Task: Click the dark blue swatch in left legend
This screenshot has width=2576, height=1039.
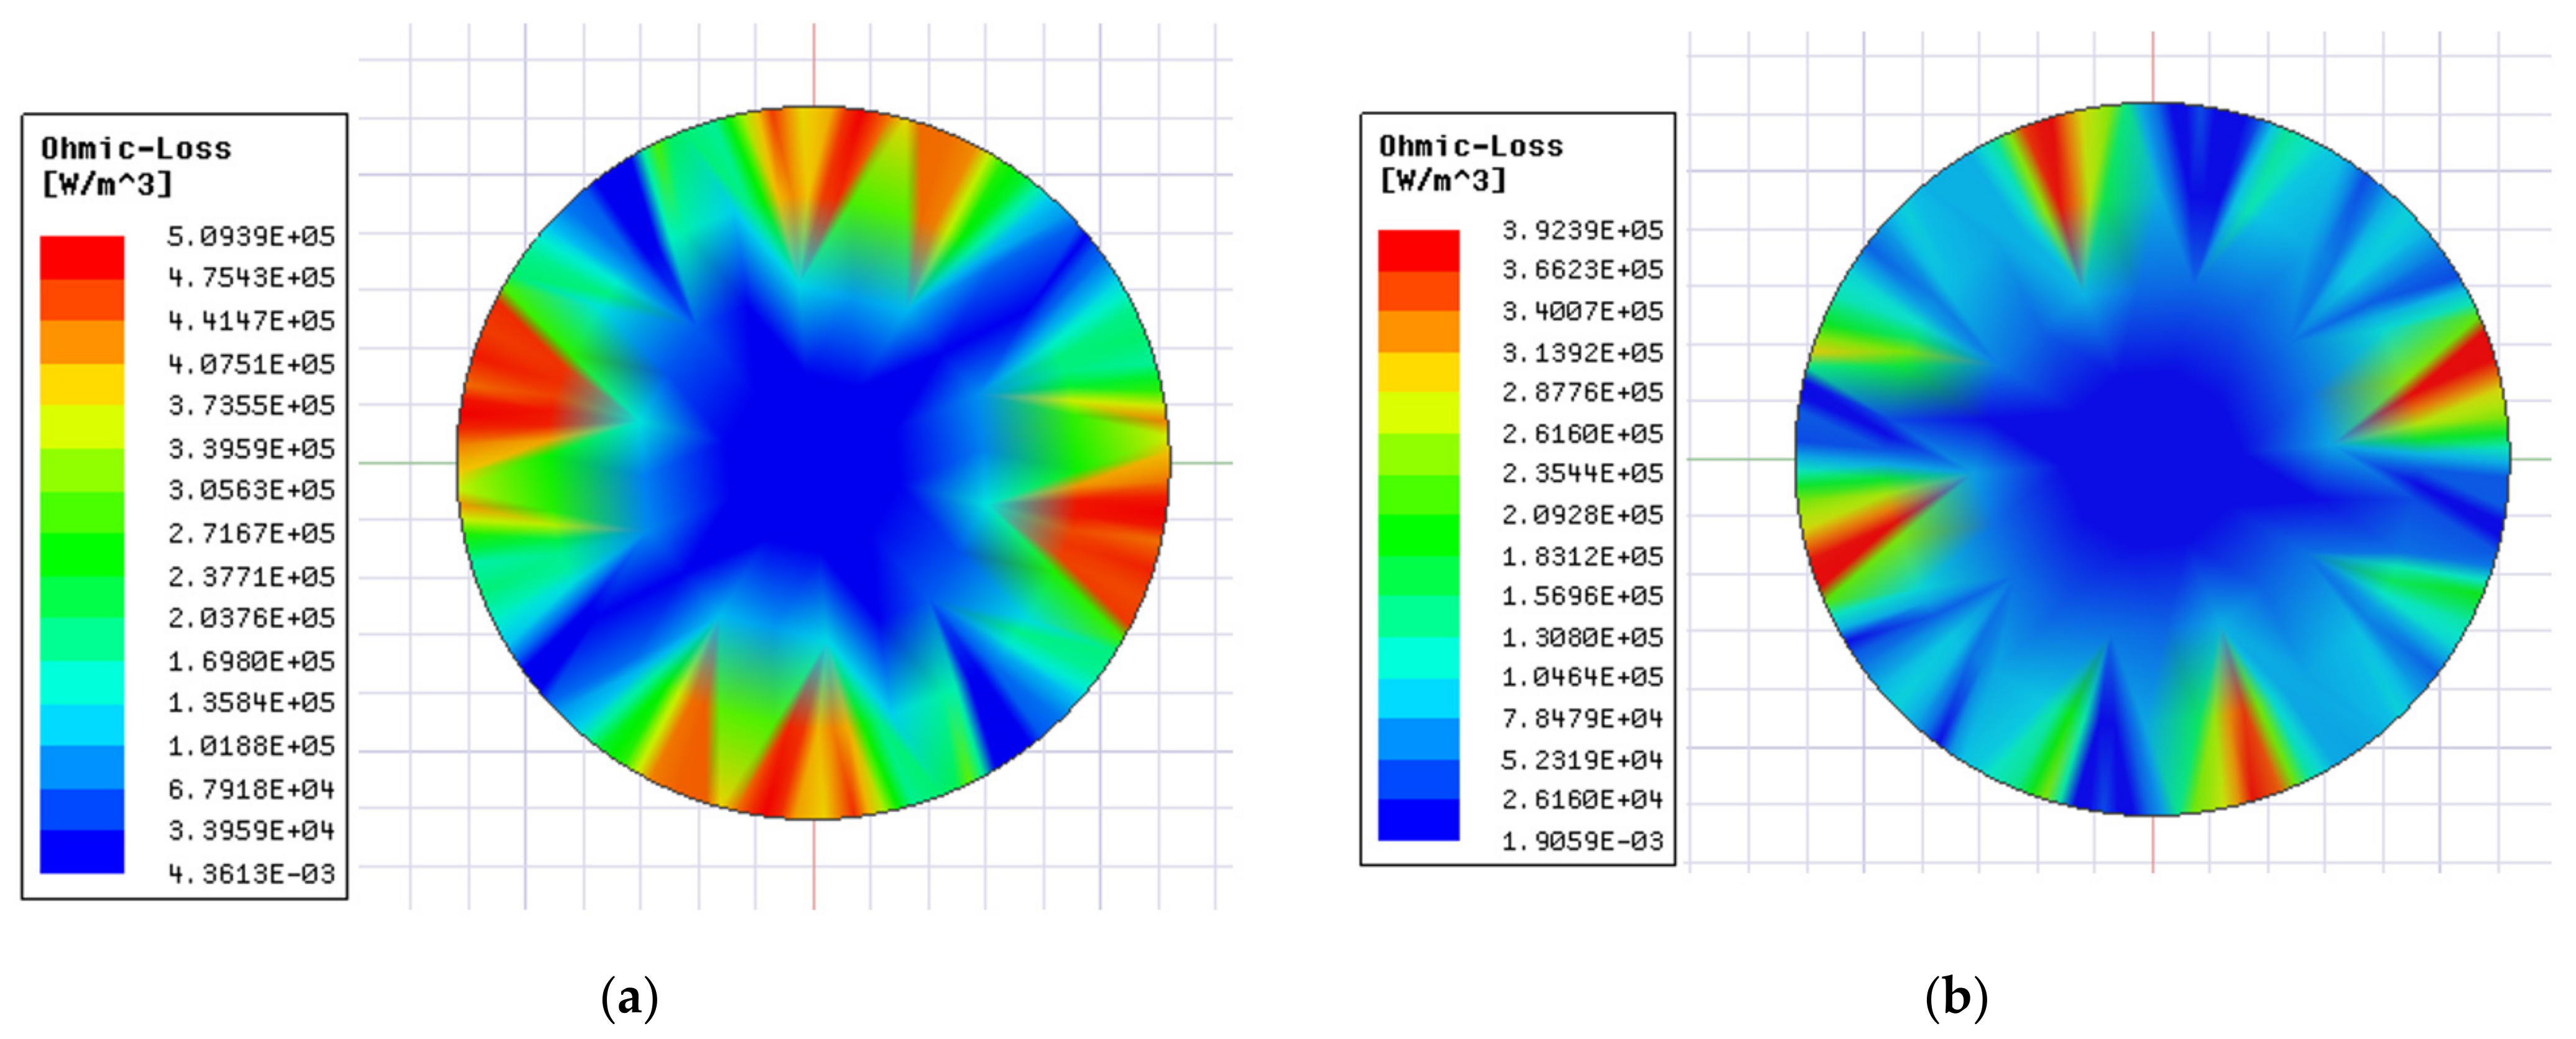Action: click(x=82, y=851)
